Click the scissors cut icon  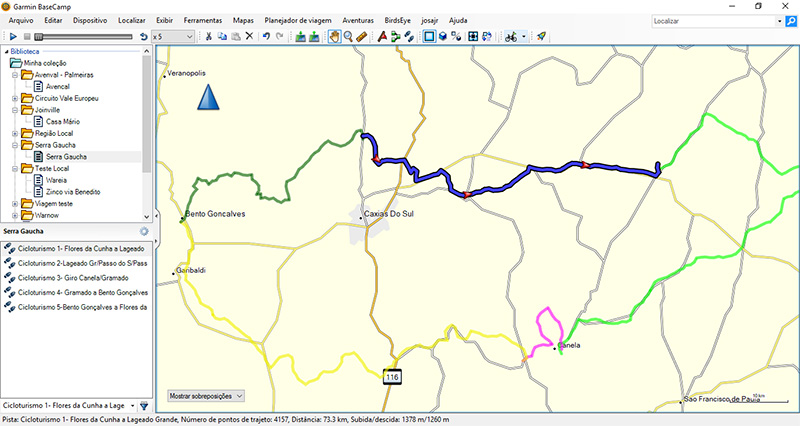coord(208,37)
